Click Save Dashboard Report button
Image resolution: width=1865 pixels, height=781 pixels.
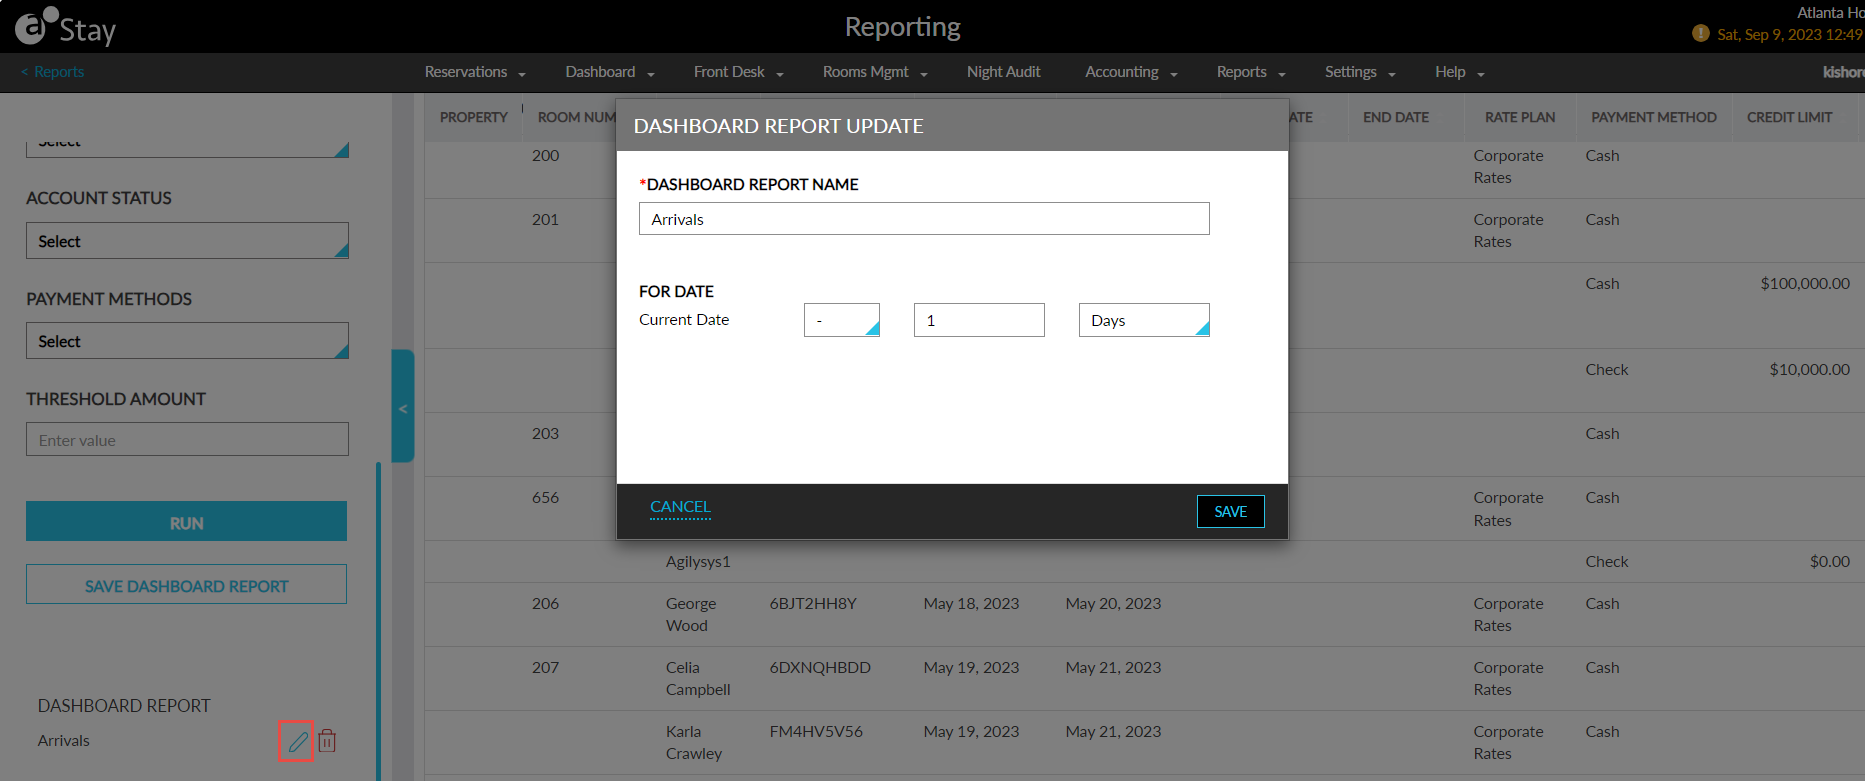click(186, 584)
